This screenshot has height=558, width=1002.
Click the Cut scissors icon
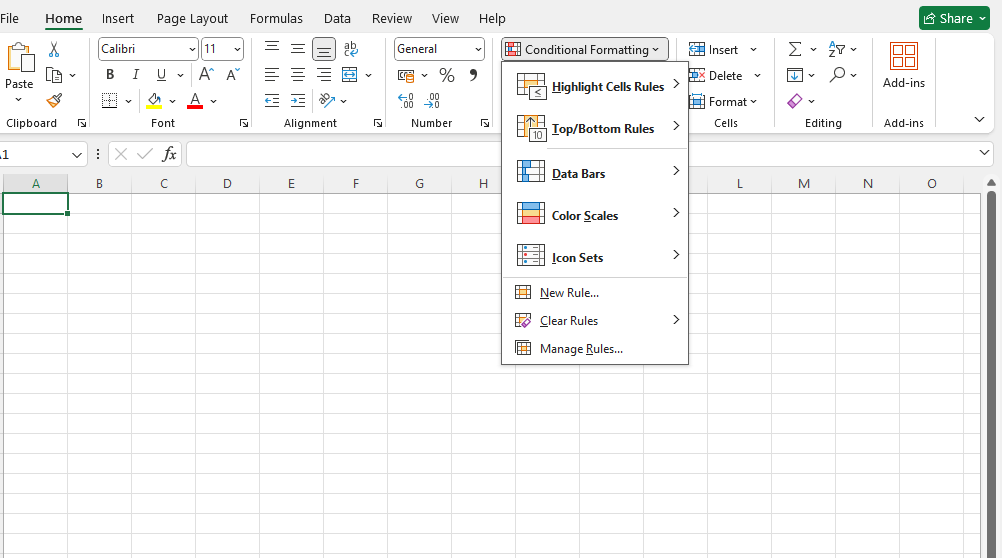pyautogui.click(x=54, y=49)
